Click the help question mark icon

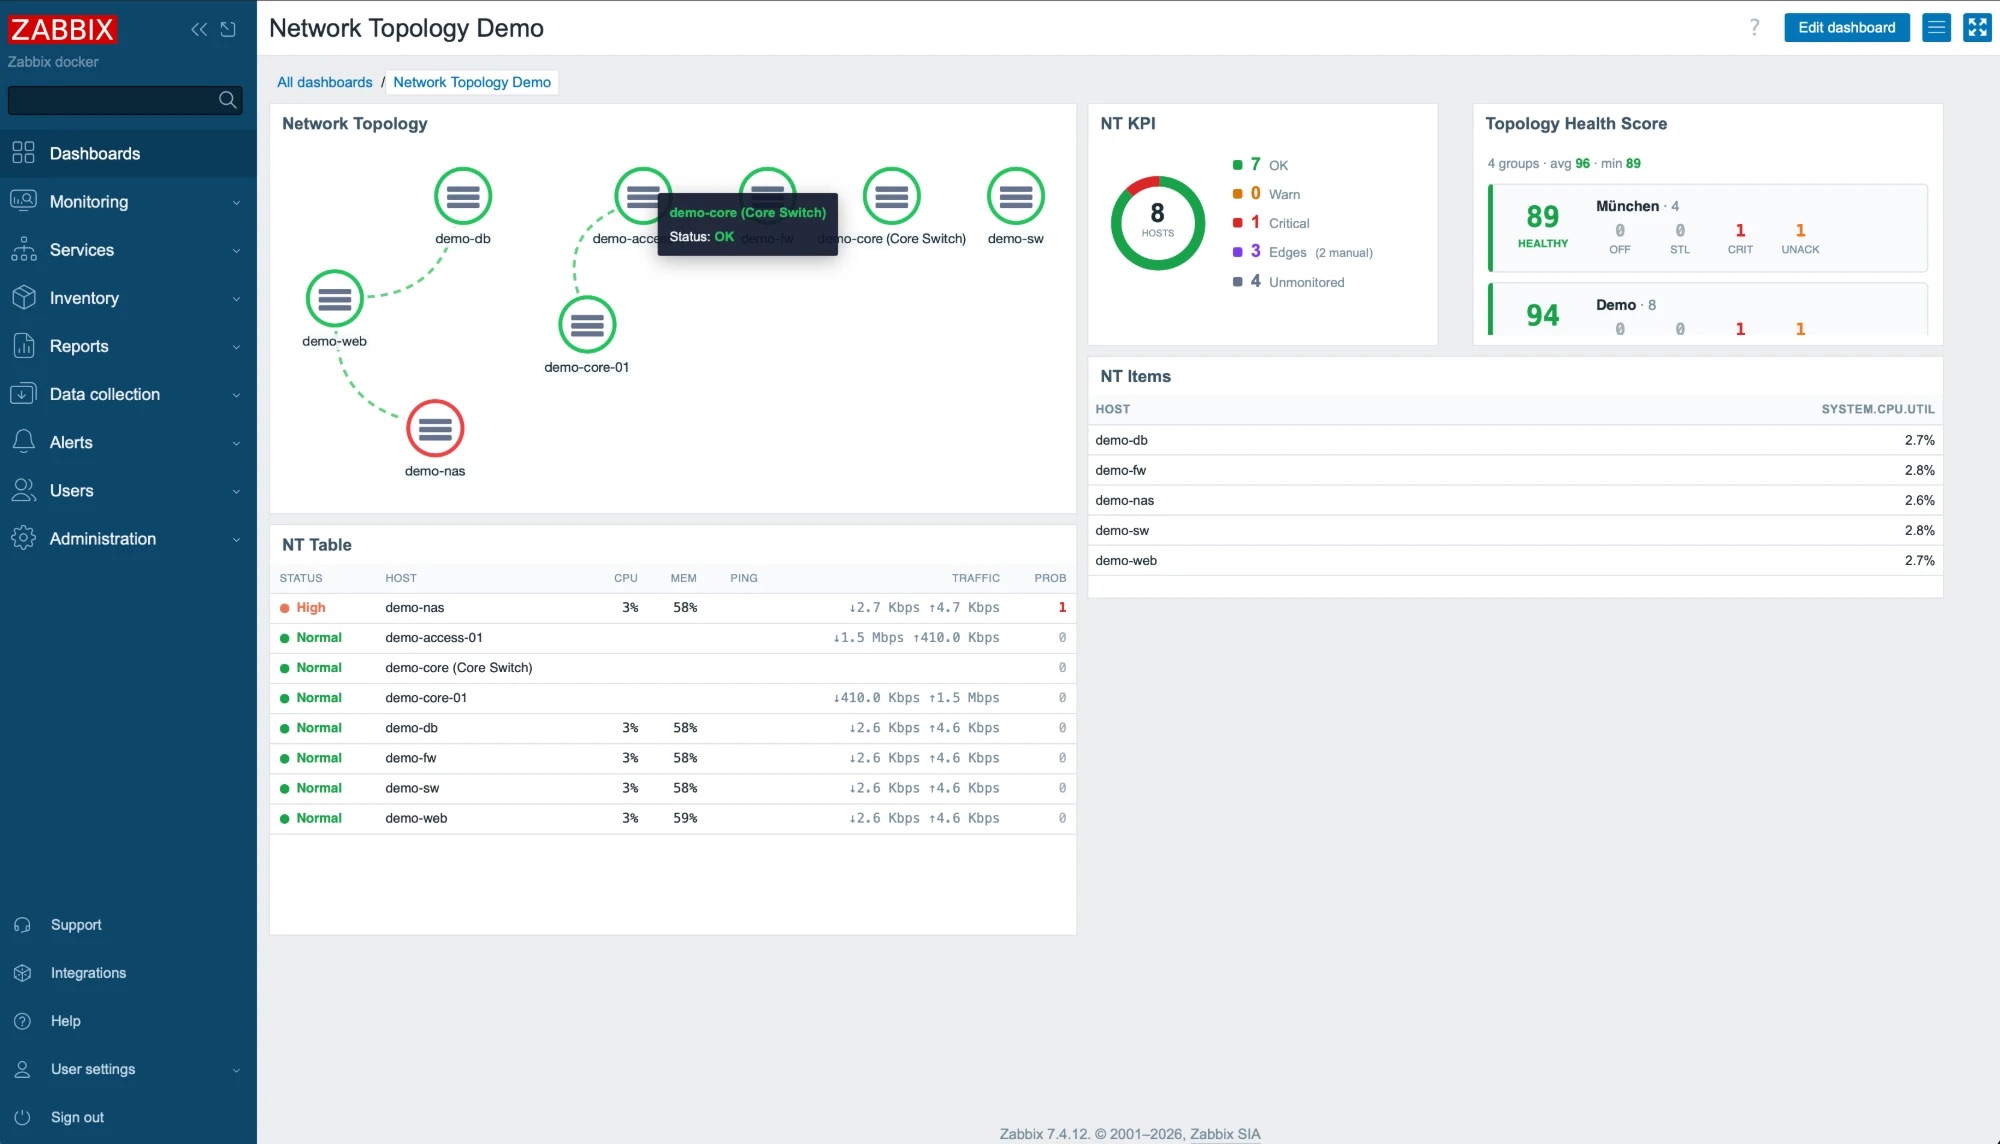1754,28
